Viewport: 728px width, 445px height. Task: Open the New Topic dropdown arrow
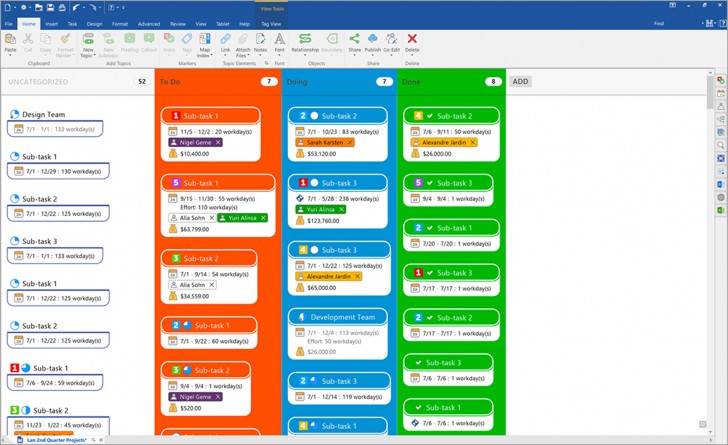pos(95,55)
